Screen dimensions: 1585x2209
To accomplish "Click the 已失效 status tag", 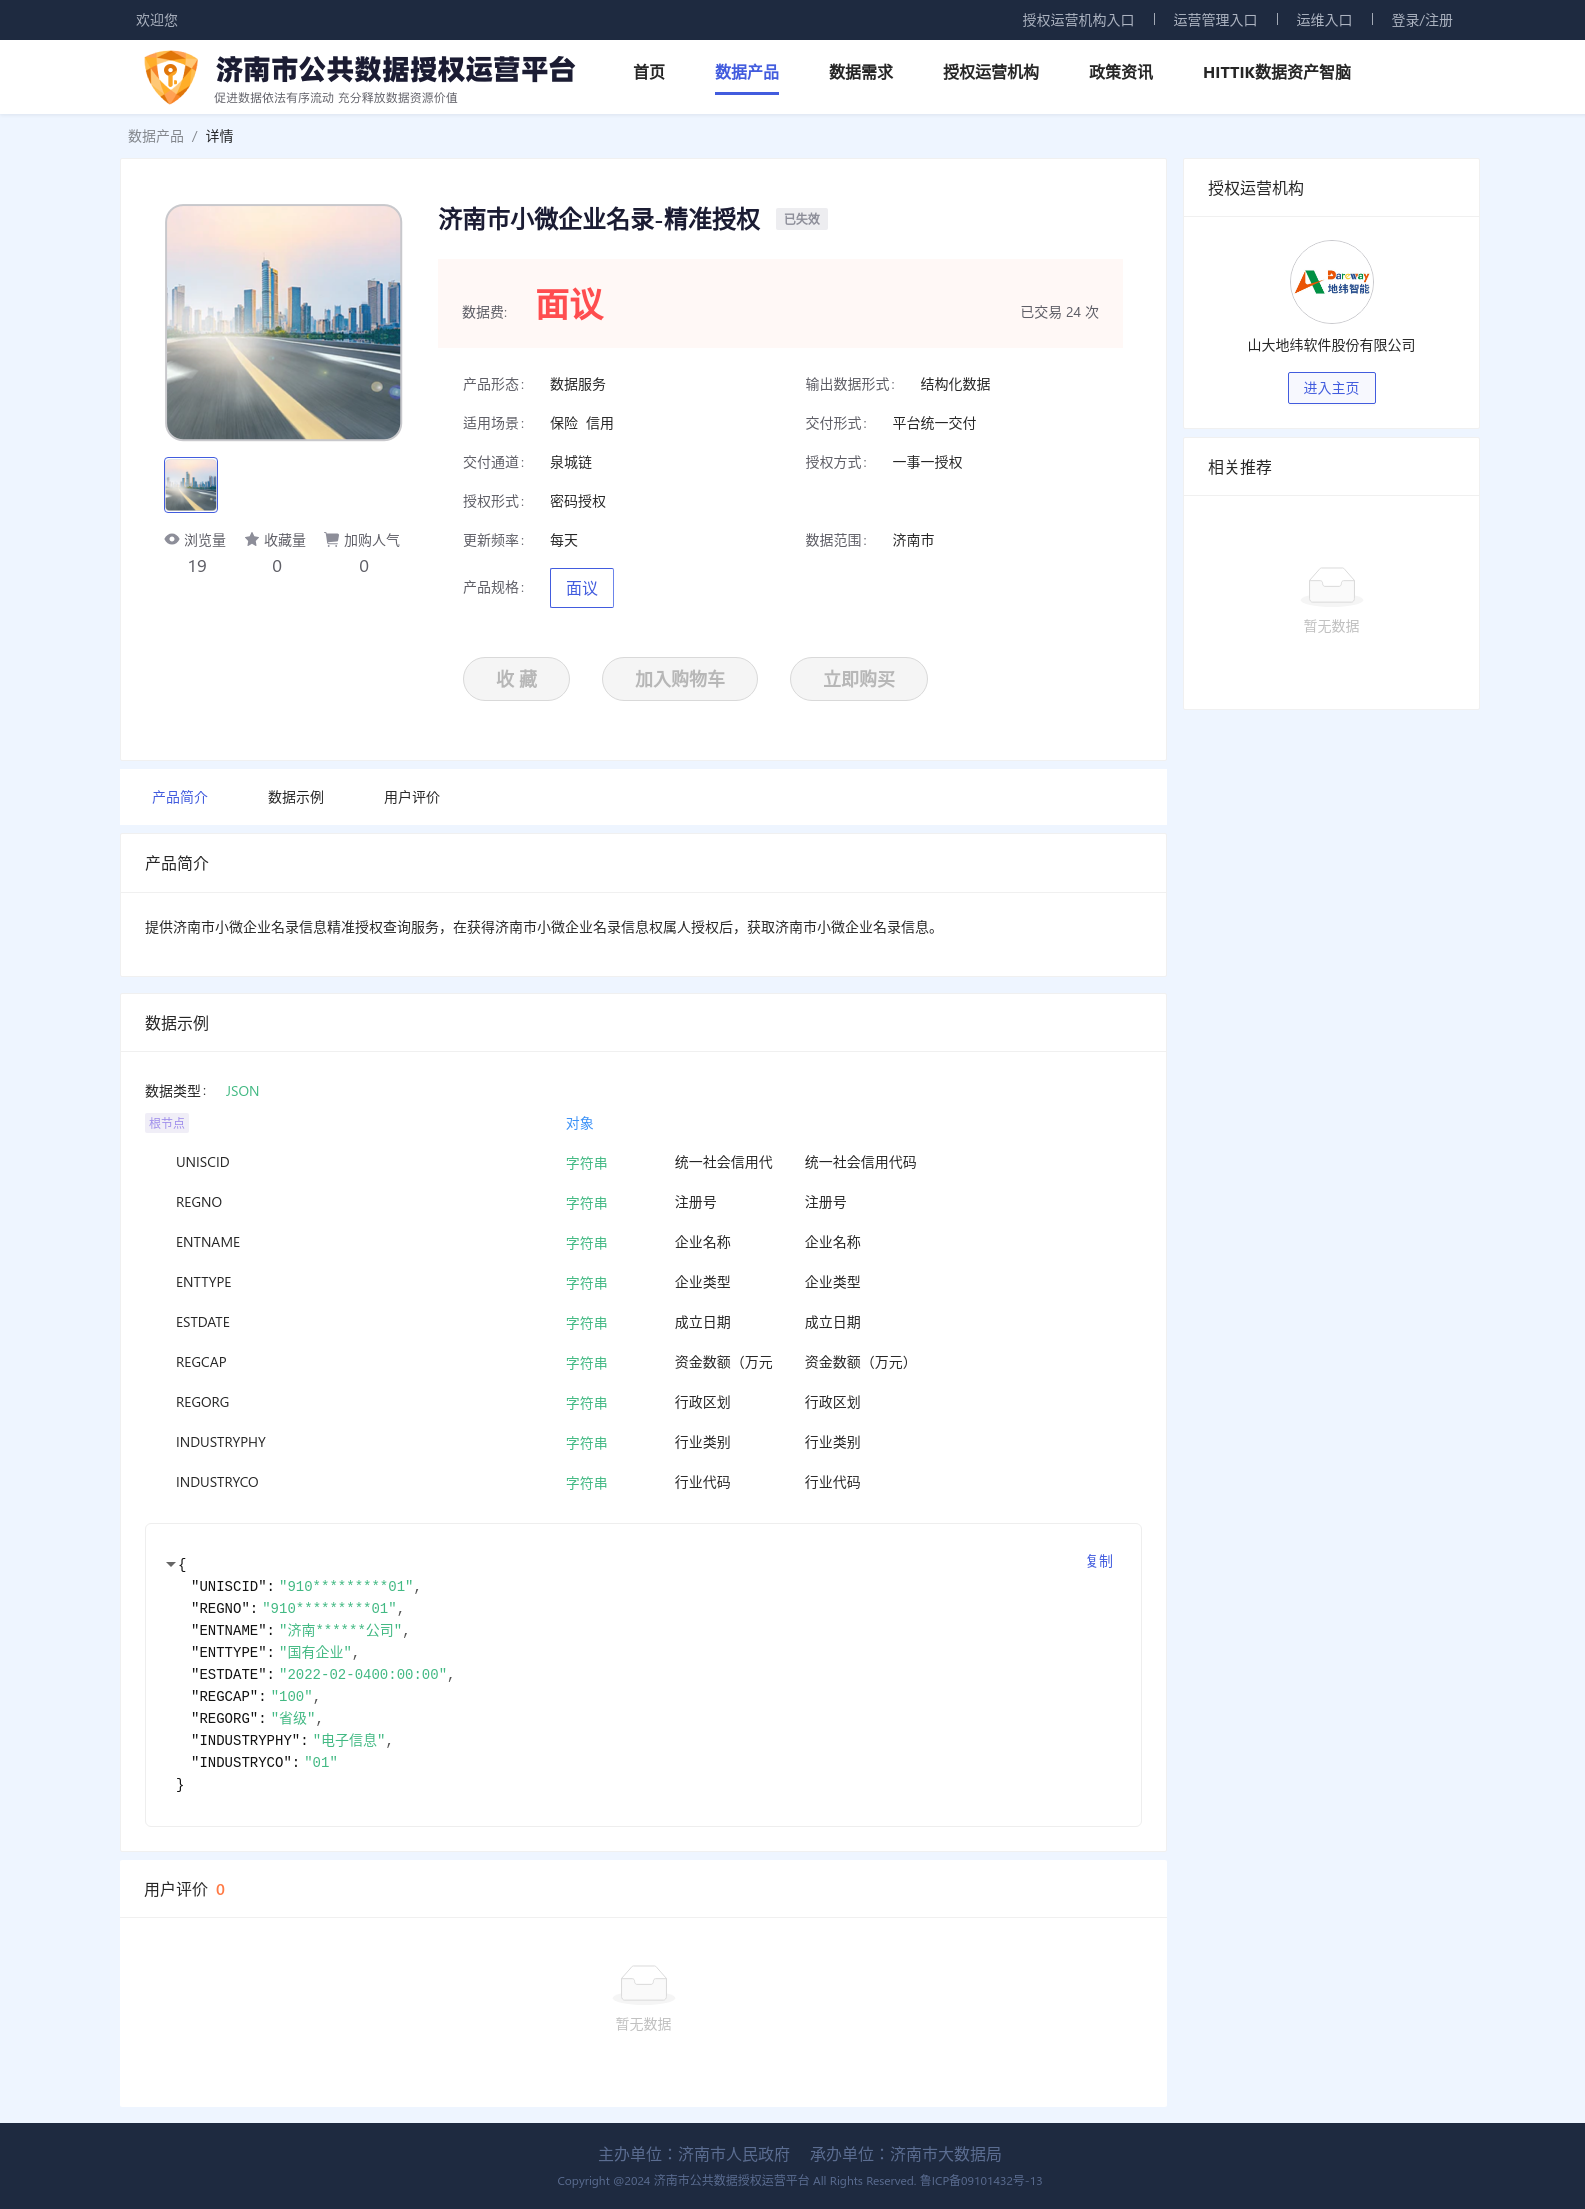I will (x=802, y=219).
